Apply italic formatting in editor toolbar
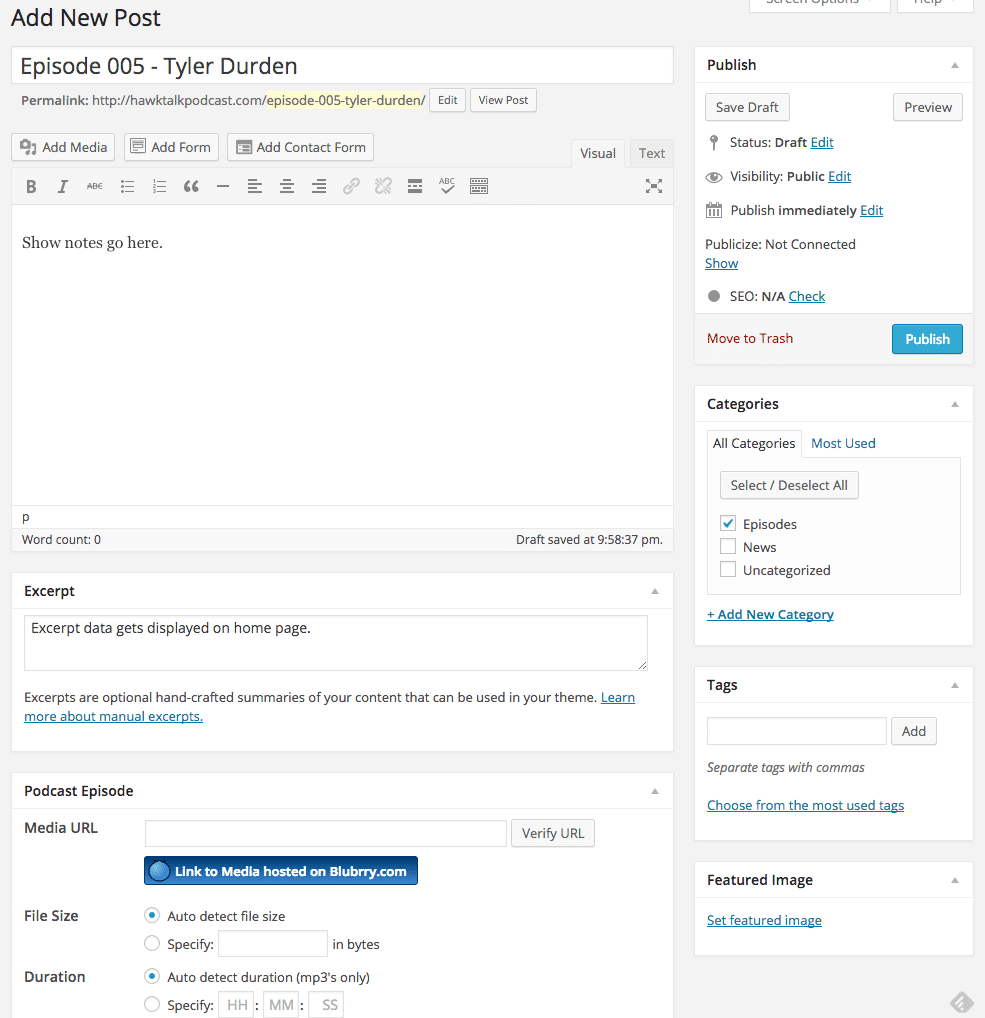The height and width of the screenshot is (1018, 985). coord(62,187)
